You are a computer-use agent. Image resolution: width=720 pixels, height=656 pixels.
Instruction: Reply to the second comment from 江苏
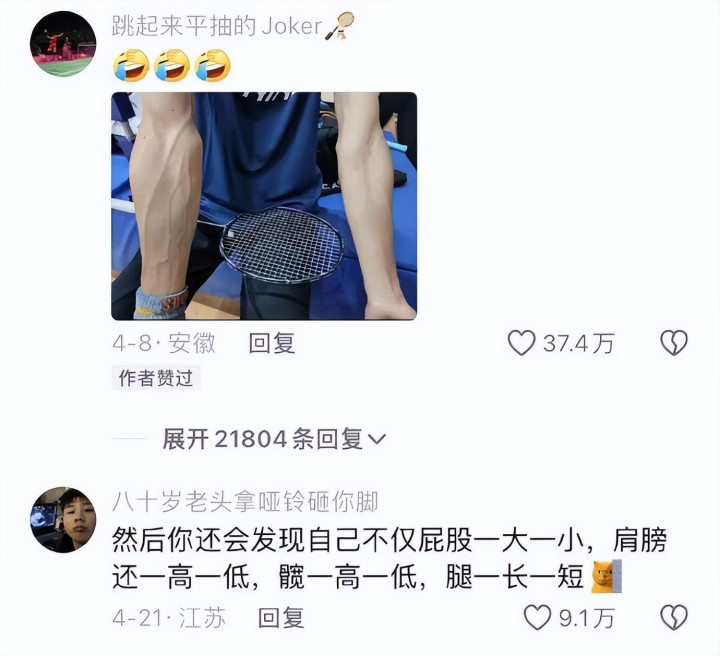click(x=281, y=618)
